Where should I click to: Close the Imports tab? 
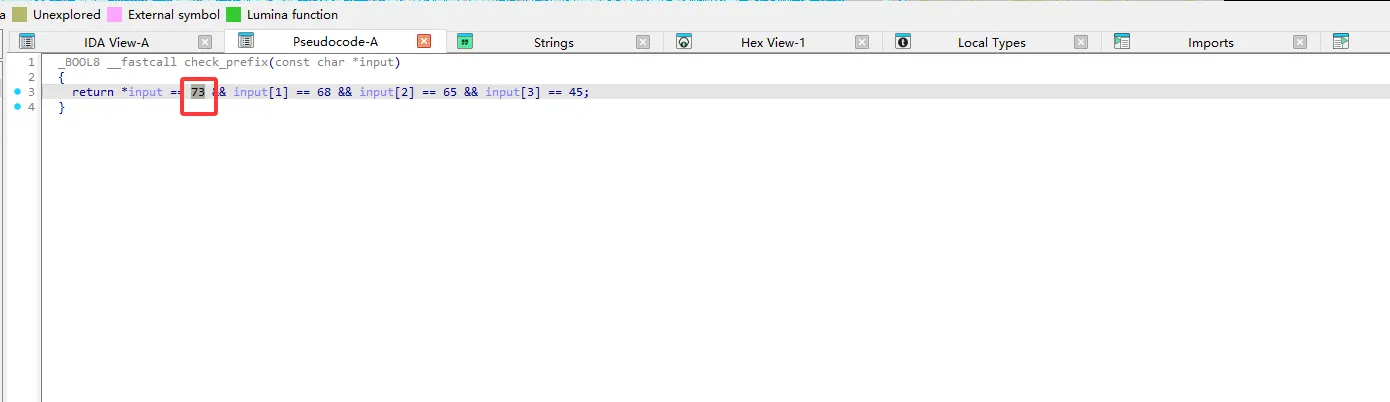pos(1300,42)
